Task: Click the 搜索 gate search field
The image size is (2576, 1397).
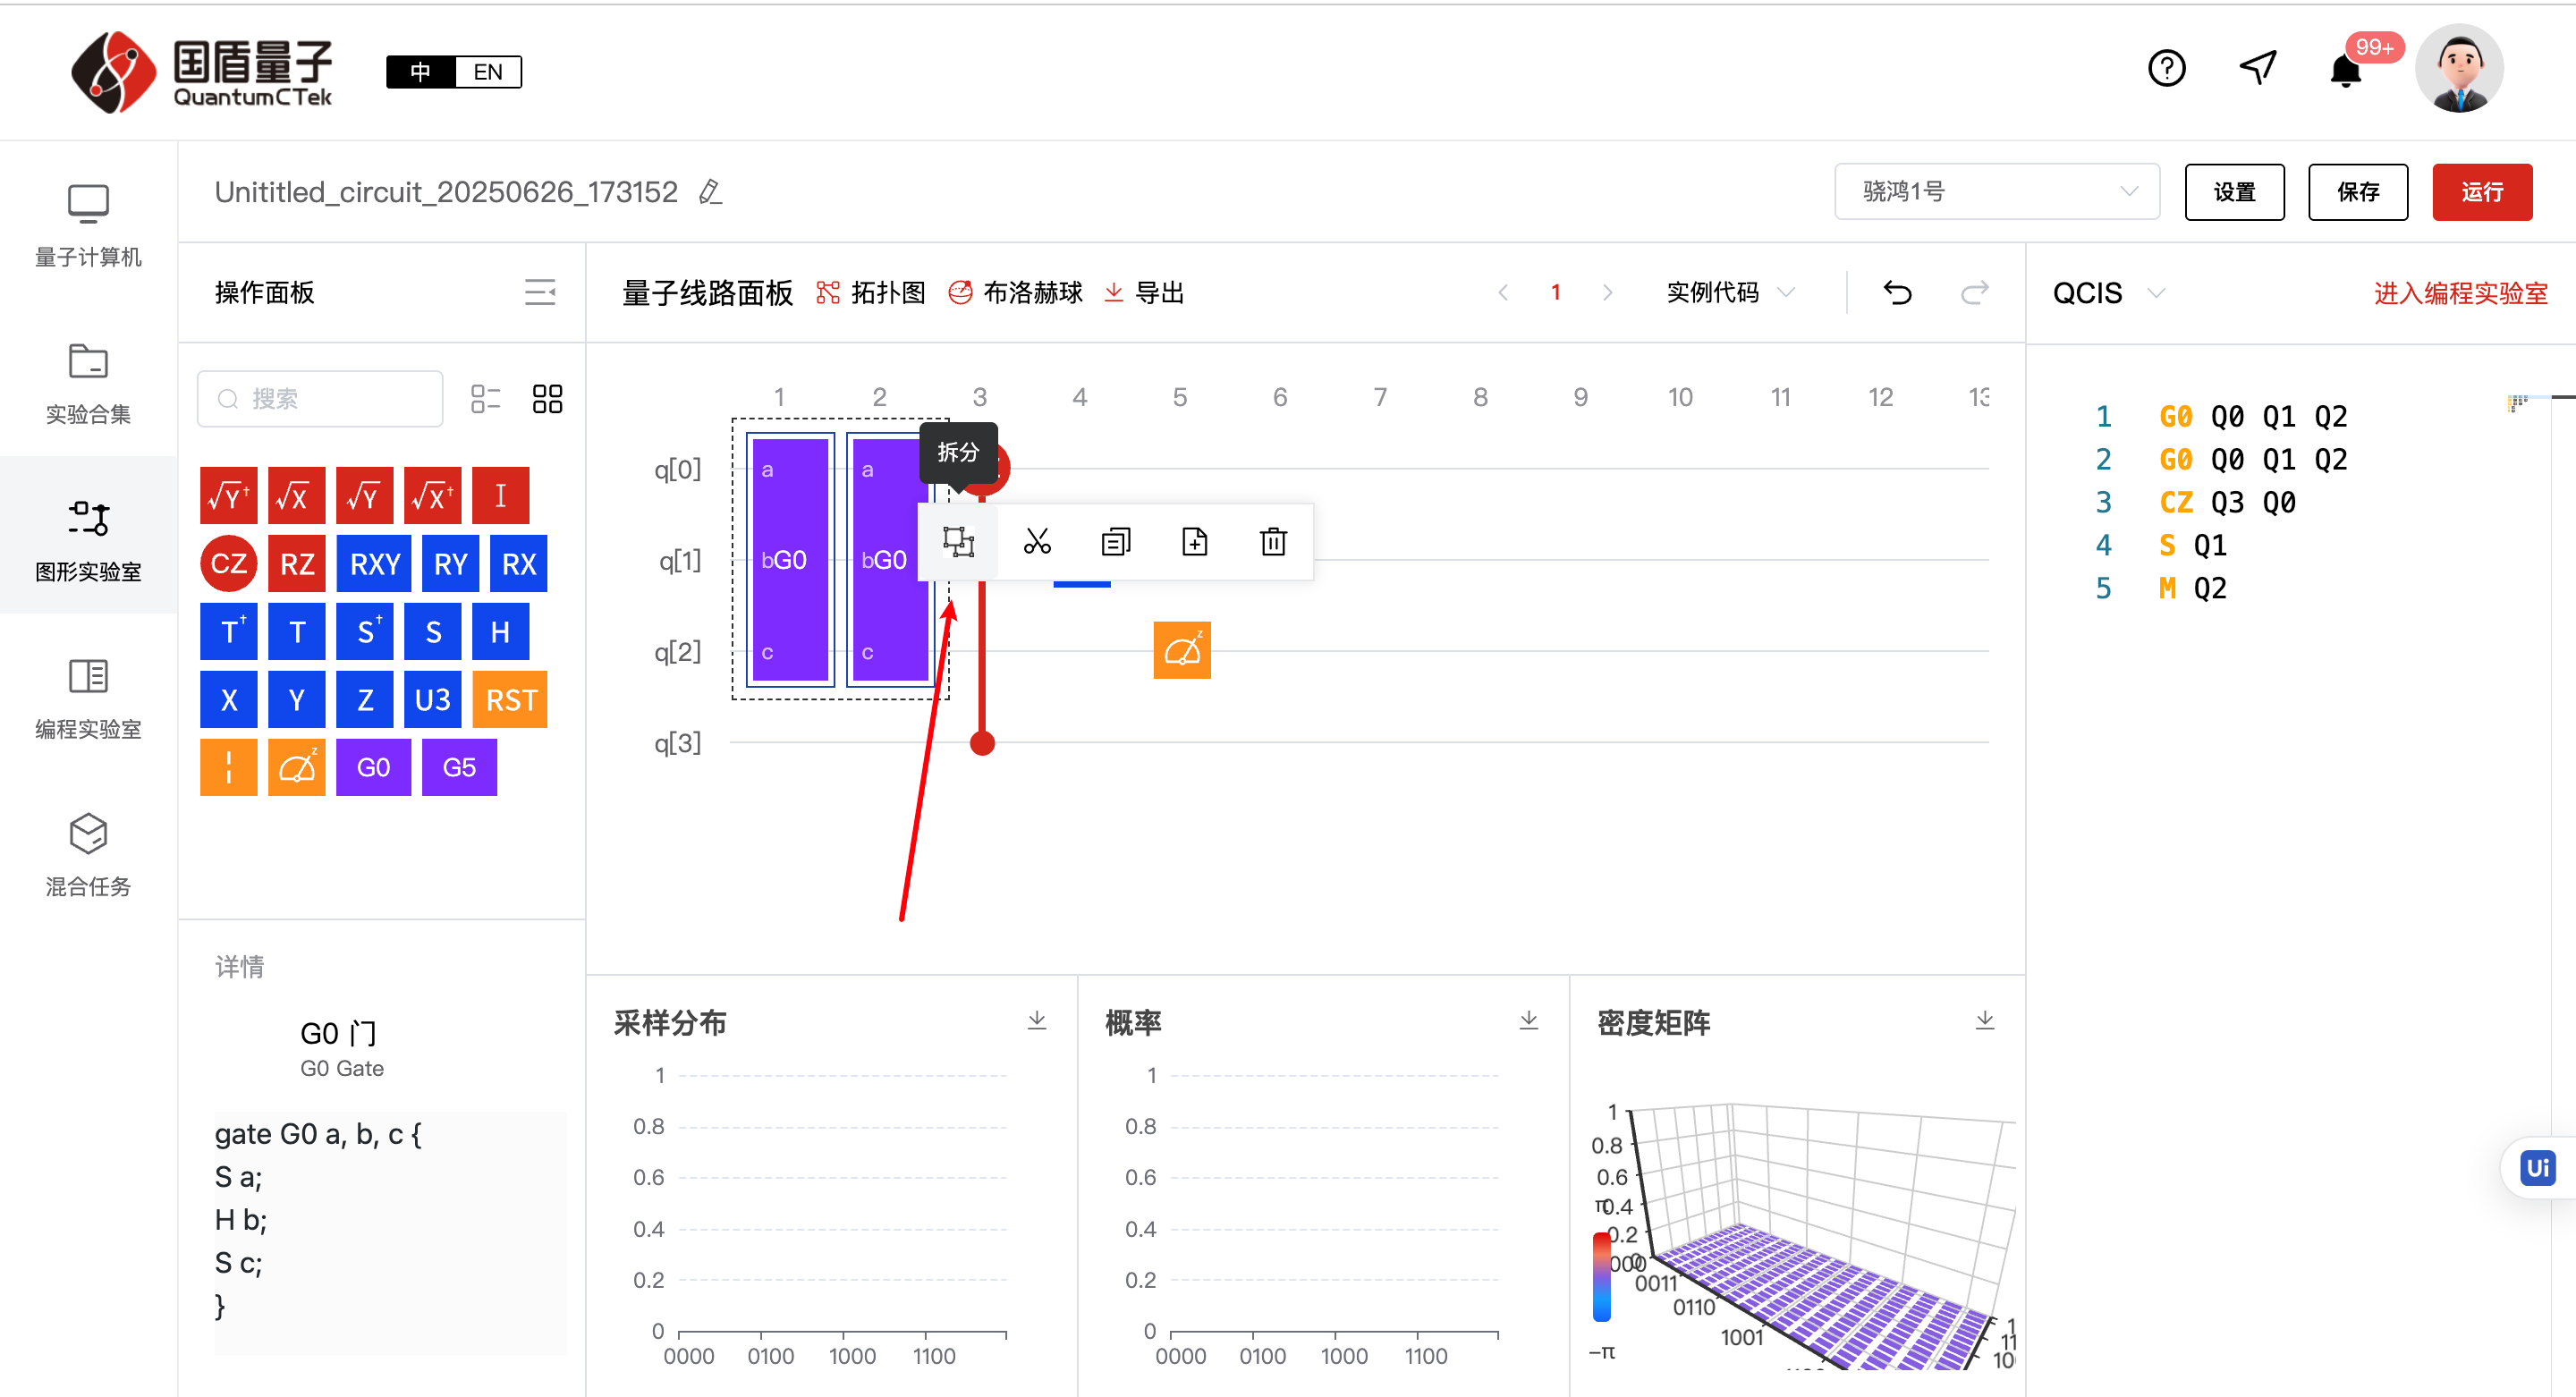Action: tap(320, 399)
